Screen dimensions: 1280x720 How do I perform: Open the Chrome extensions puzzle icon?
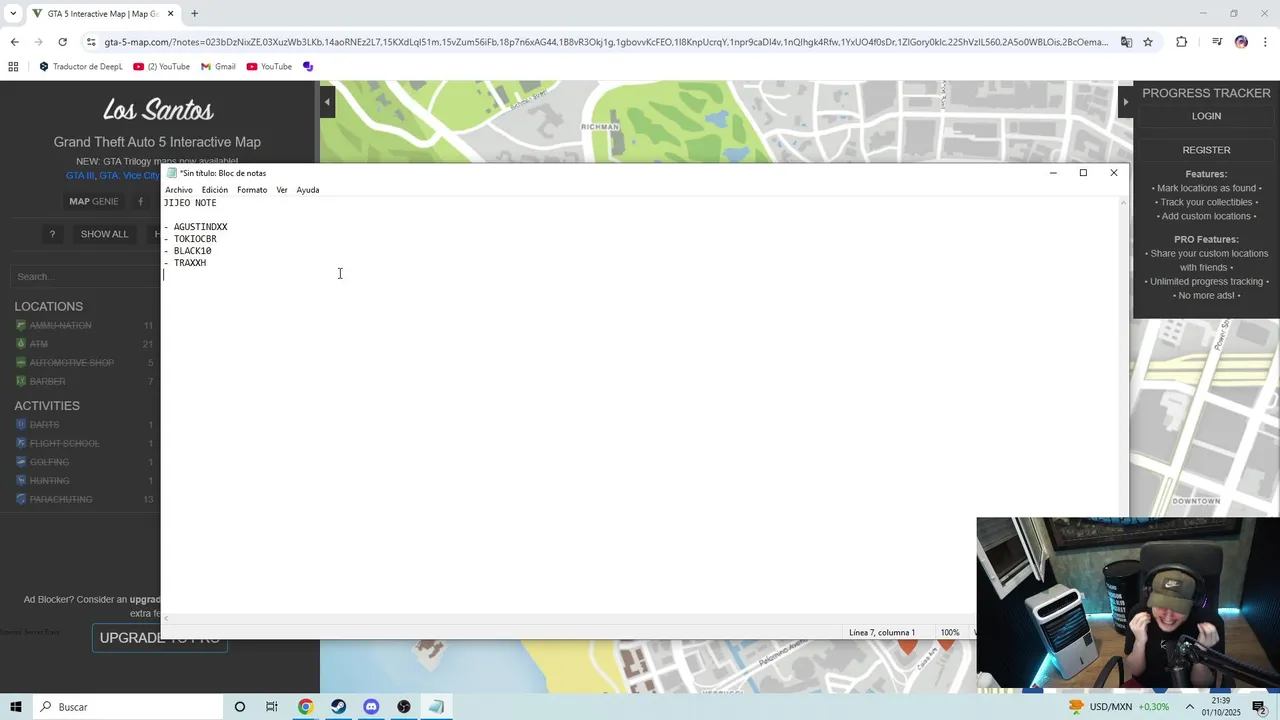[x=1182, y=42]
